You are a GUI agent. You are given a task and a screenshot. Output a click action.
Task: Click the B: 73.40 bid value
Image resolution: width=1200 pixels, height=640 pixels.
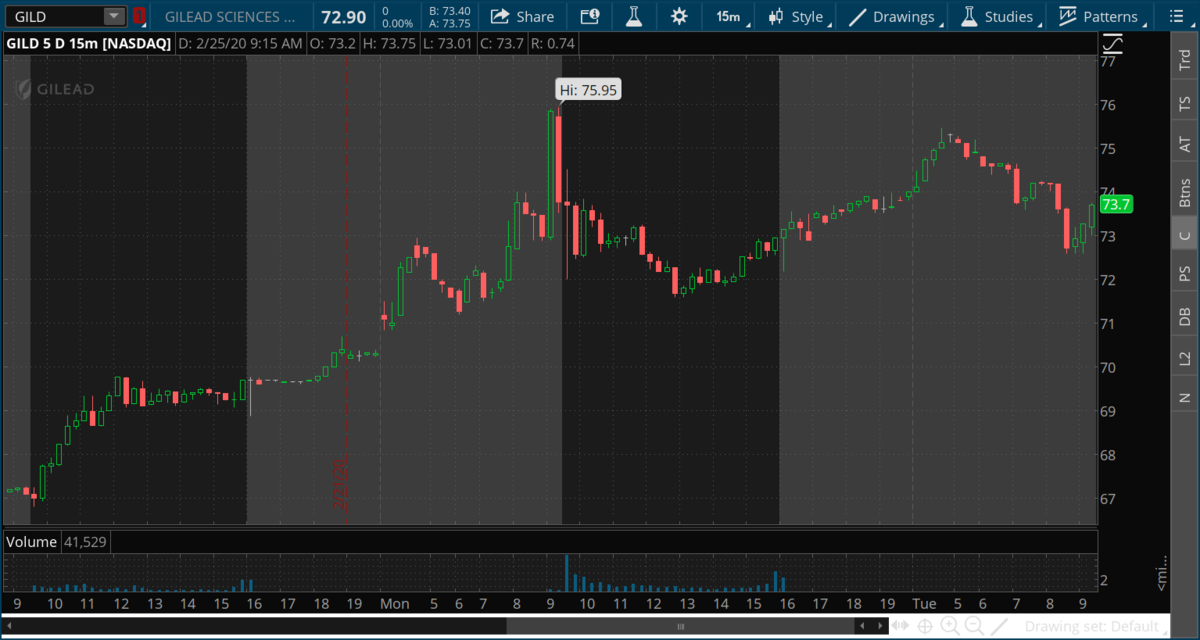(449, 10)
